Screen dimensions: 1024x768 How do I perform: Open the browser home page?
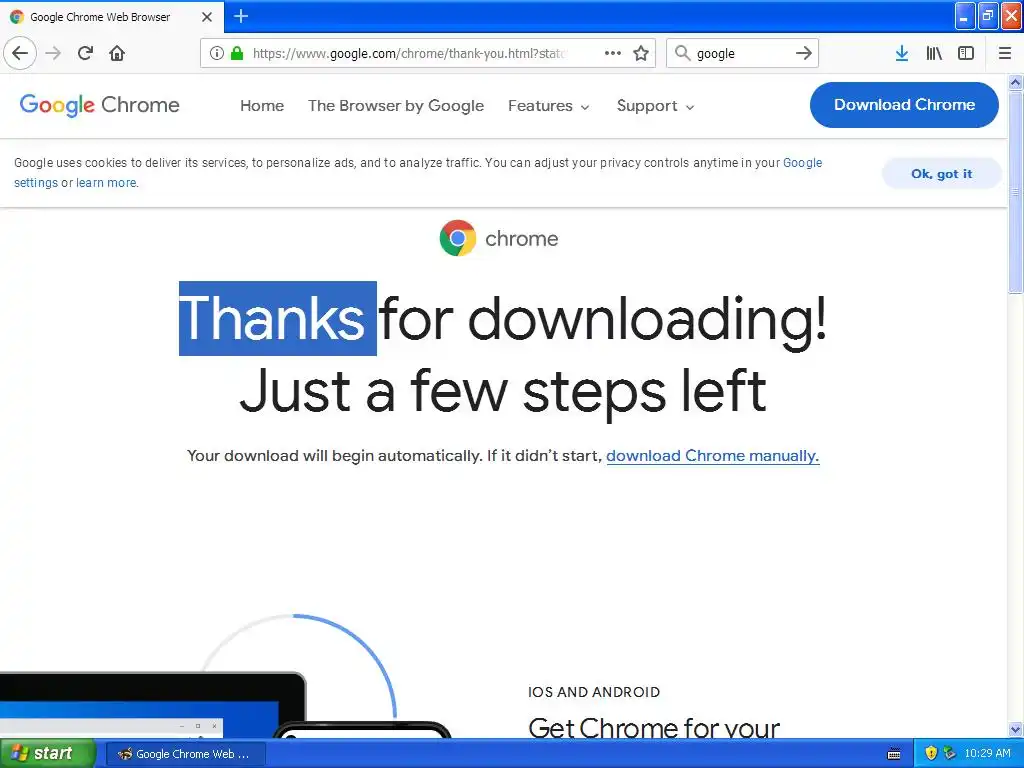click(x=117, y=53)
